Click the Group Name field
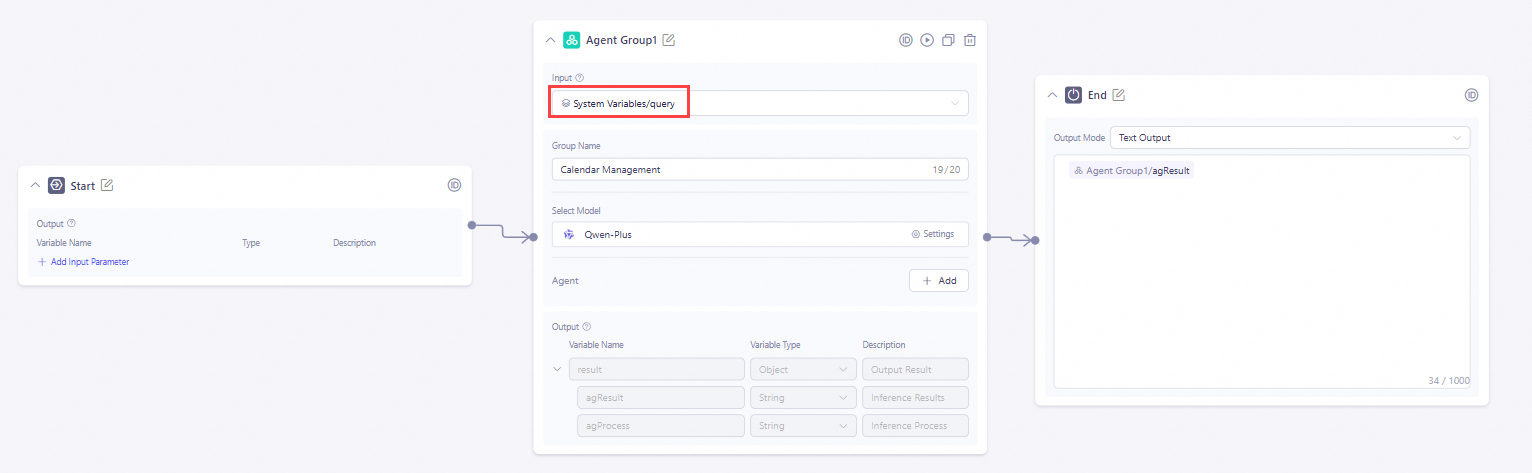The height and width of the screenshot is (473, 1532). tap(760, 170)
